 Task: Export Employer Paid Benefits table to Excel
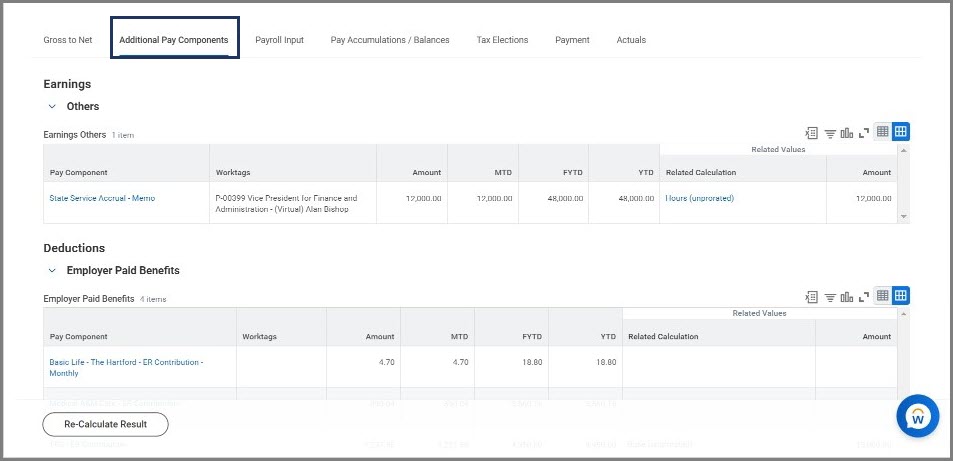(x=812, y=296)
